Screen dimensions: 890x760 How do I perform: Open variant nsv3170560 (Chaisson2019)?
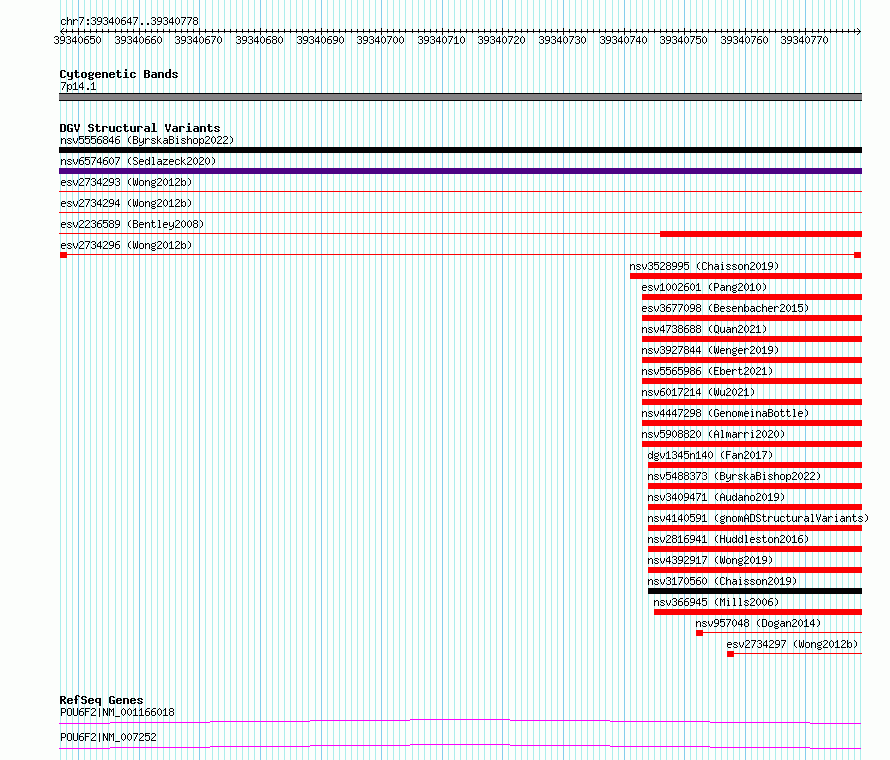click(x=722, y=581)
